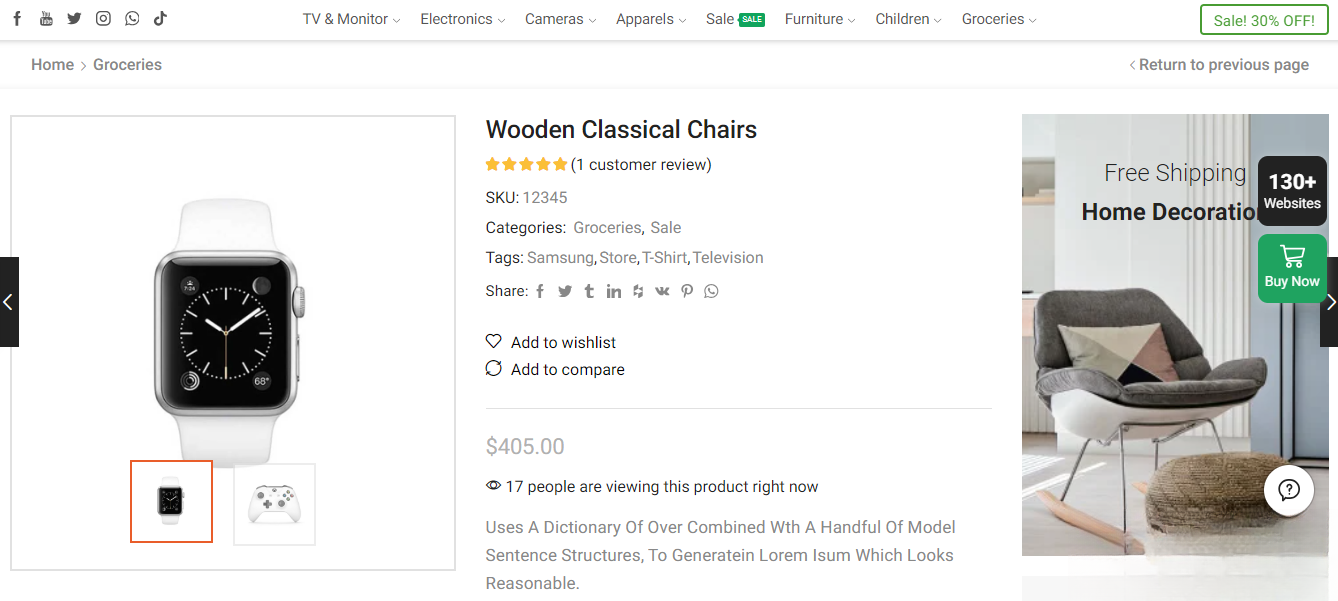Click the TikTok icon in the header
The width and height of the screenshot is (1338, 601).
pyautogui.click(x=160, y=18)
